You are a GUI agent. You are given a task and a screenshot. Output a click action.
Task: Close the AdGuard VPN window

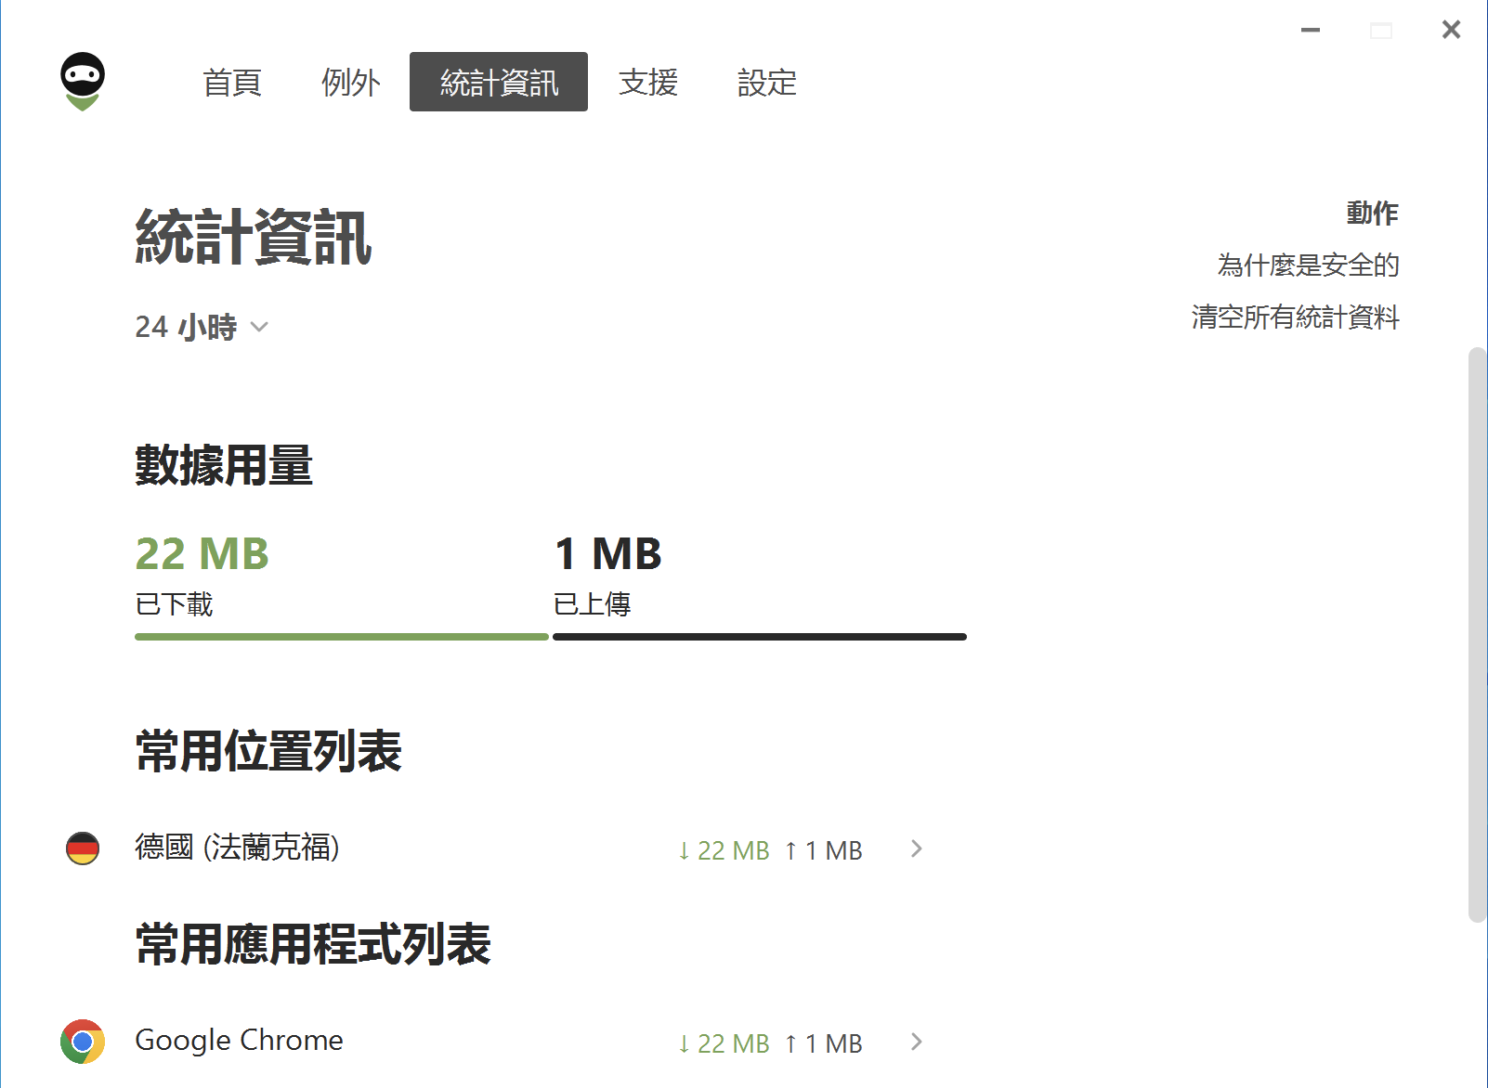pos(1451,30)
